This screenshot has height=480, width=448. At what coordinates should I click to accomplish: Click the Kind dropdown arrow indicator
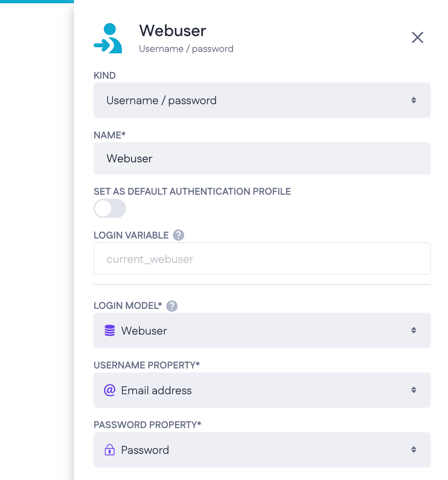click(x=413, y=100)
